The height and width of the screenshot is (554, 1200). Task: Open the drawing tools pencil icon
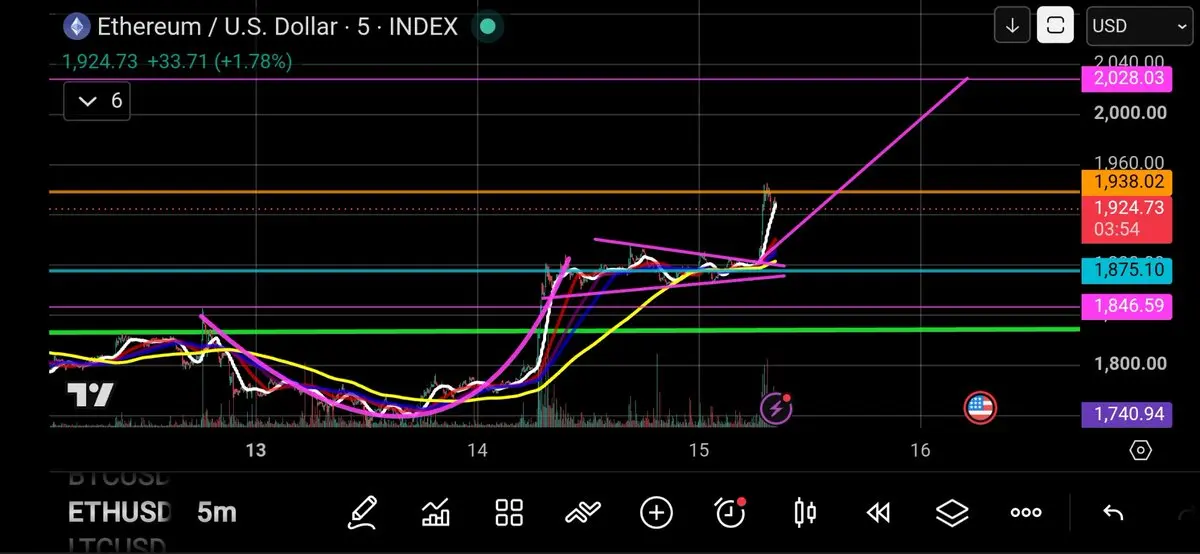click(363, 513)
